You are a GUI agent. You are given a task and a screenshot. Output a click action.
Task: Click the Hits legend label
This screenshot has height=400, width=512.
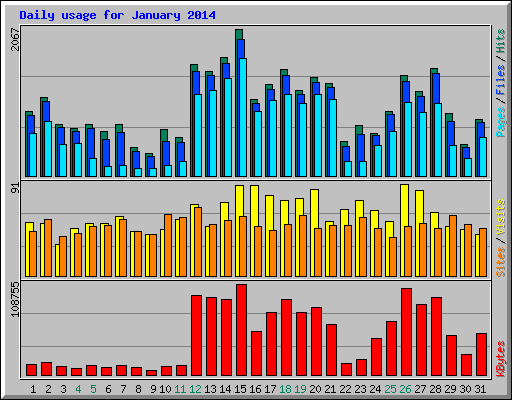[x=501, y=41]
